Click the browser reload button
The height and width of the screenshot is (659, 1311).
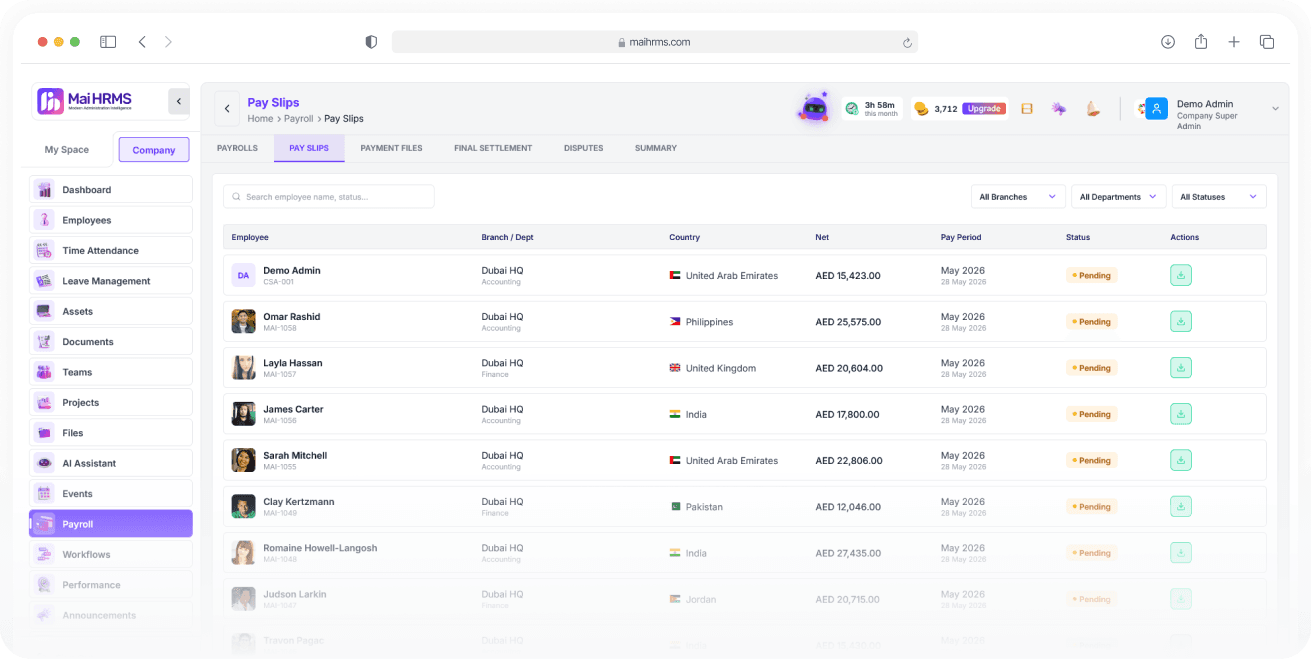click(907, 42)
